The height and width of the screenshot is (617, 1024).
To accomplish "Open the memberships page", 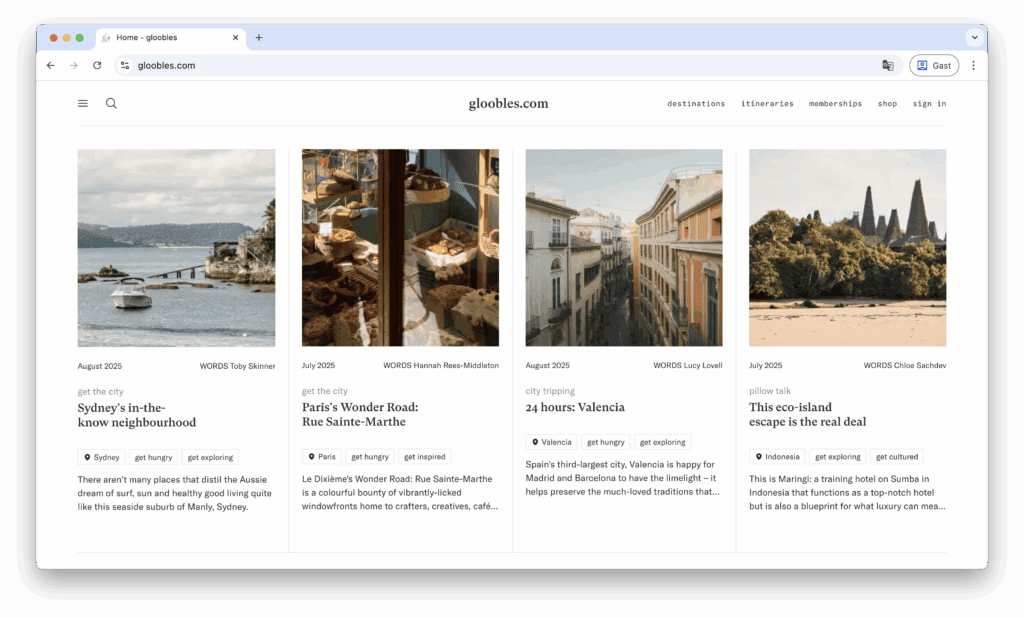I will tap(835, 104).
